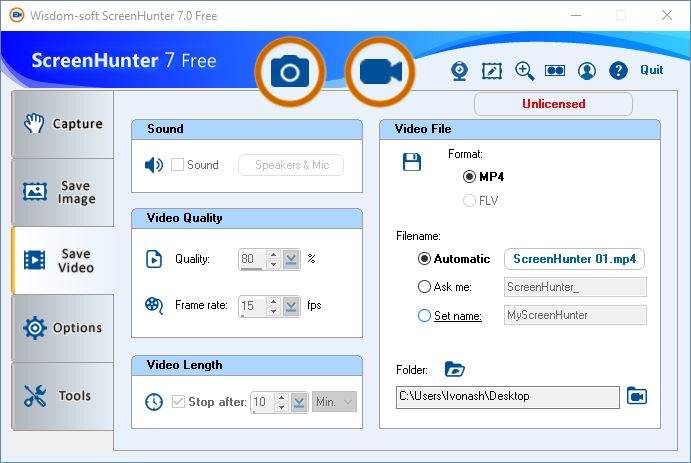
Task: Click the Unlicensed button
Action: (553, 104)
